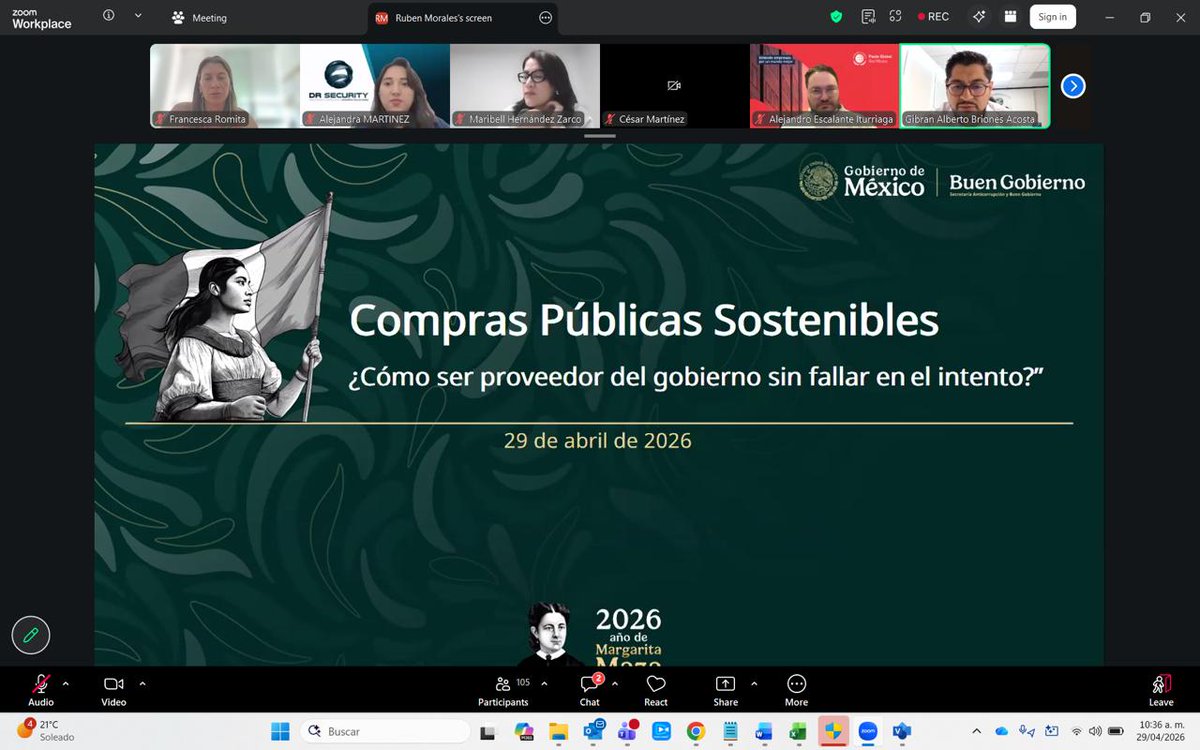Select Maribell Hernández Zarco's video thumbnail
Image resolution: width=1200 pixels, height=750 pixels.
[525, 86]
